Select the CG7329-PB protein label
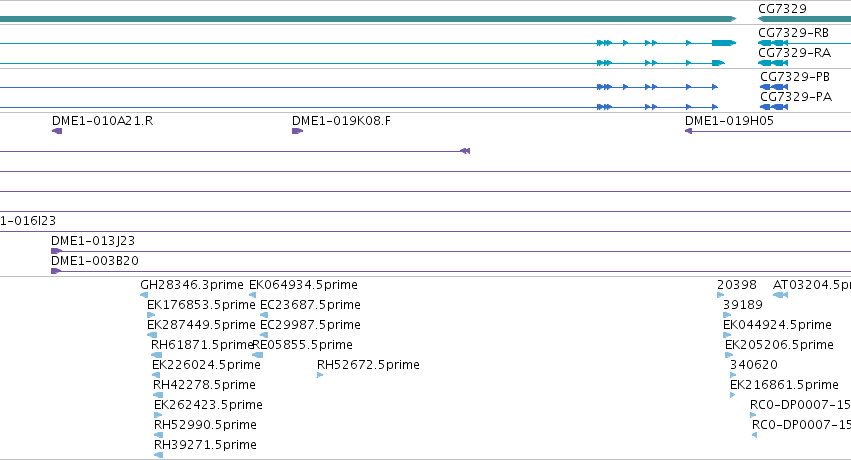Screen dimensions: 851x460 click(x=795, y=76)
